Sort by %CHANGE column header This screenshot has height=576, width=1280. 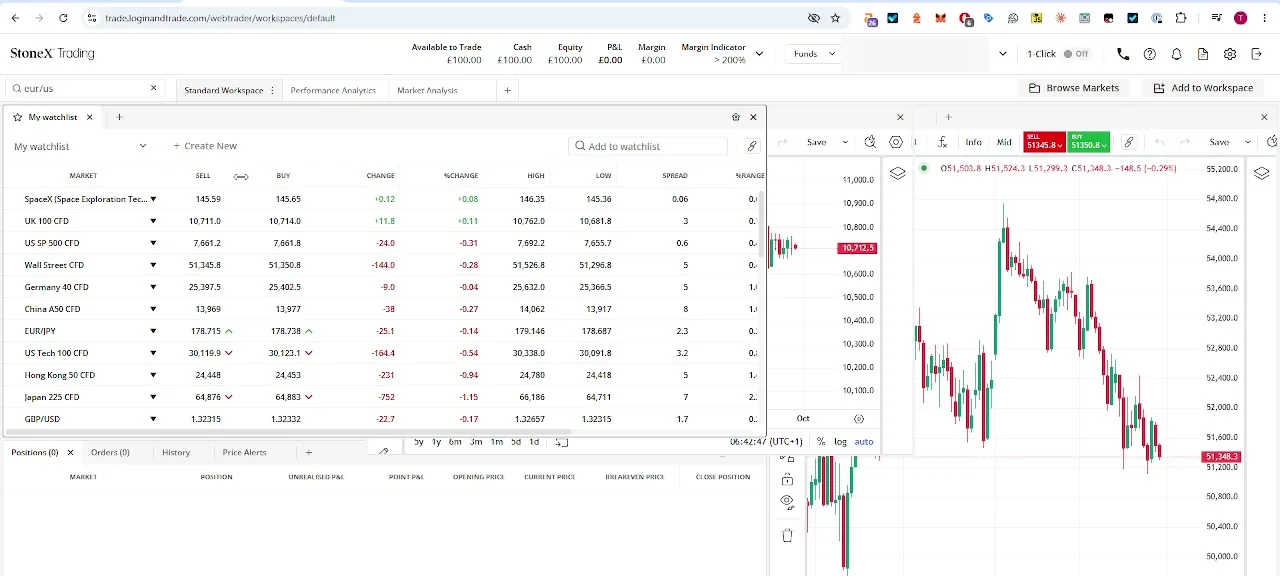pos(461,176)
